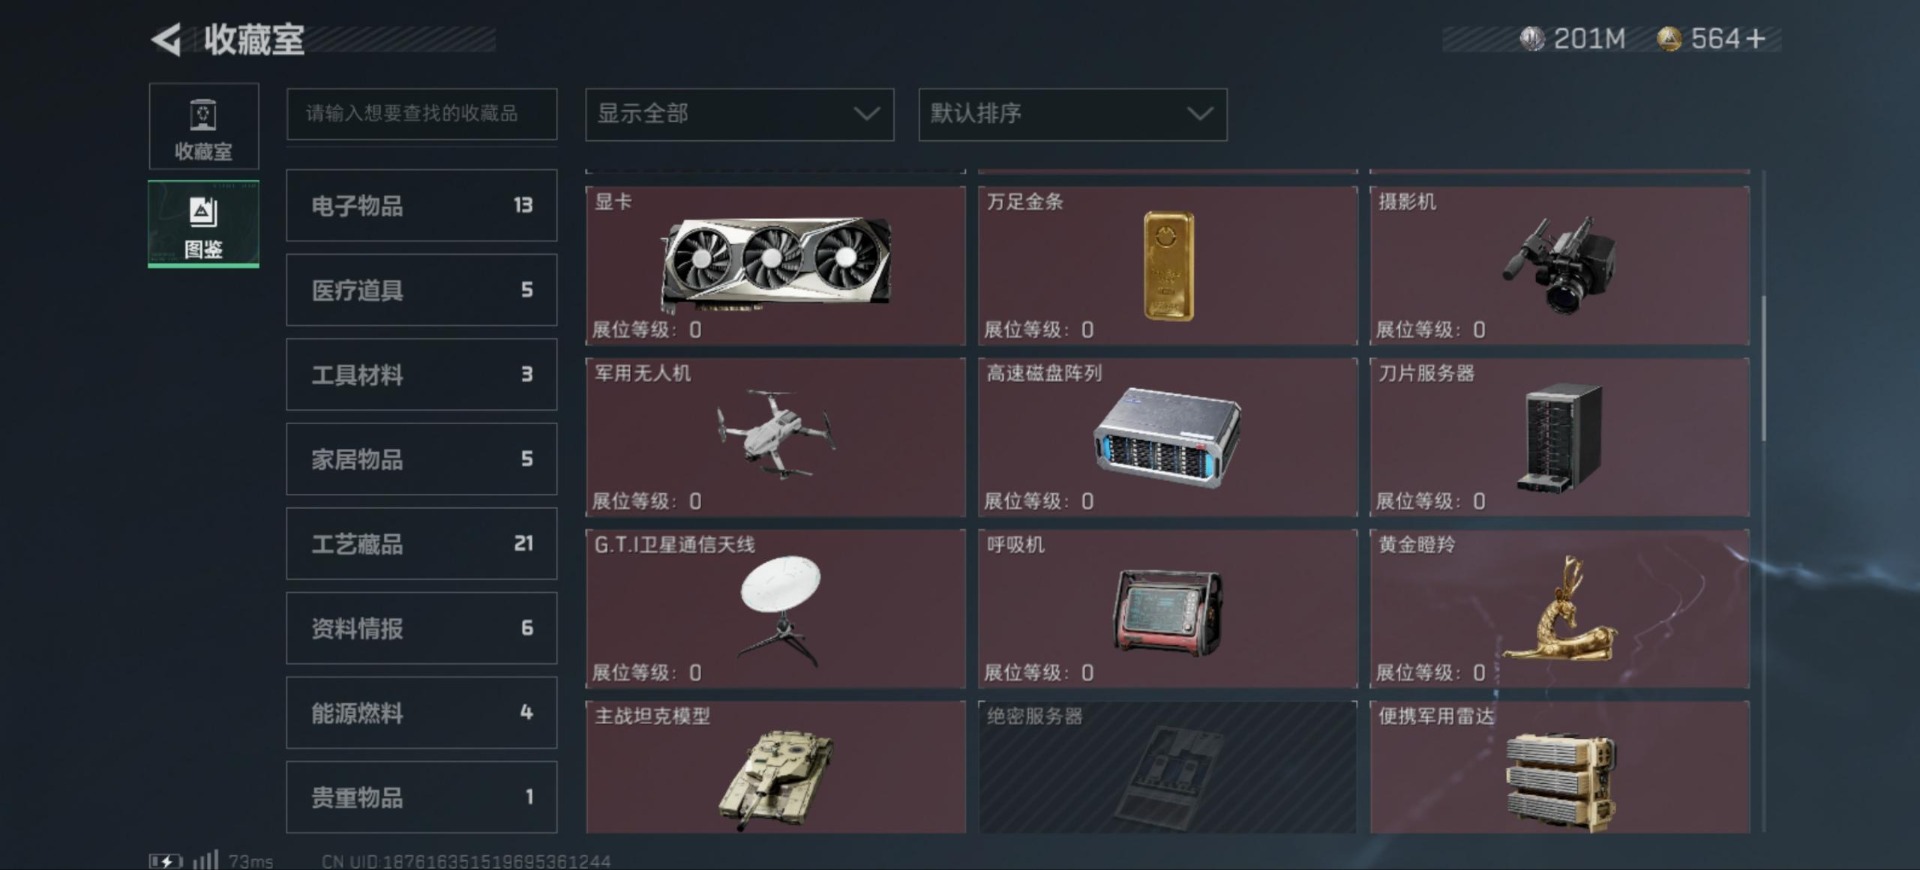Open the 黄金瞪羚 golden gazelle card

(x=1559, y=608)
